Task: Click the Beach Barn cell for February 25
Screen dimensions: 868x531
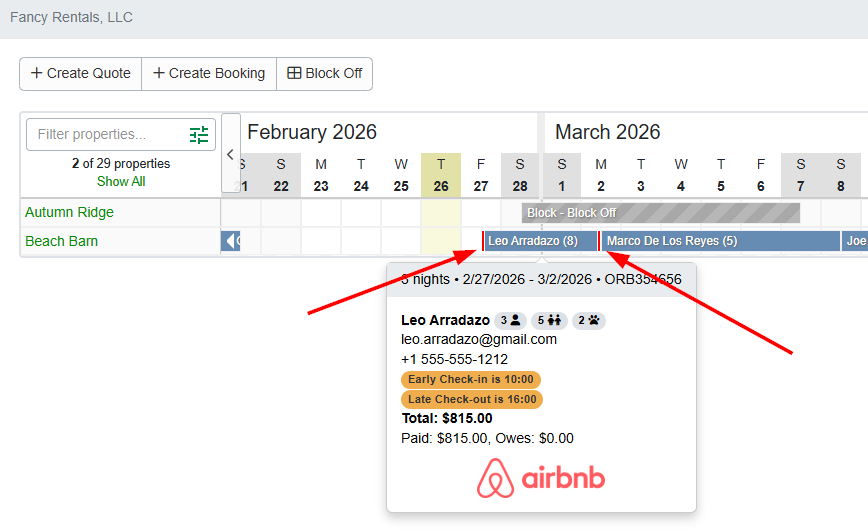Action: (x=401, y=241)
